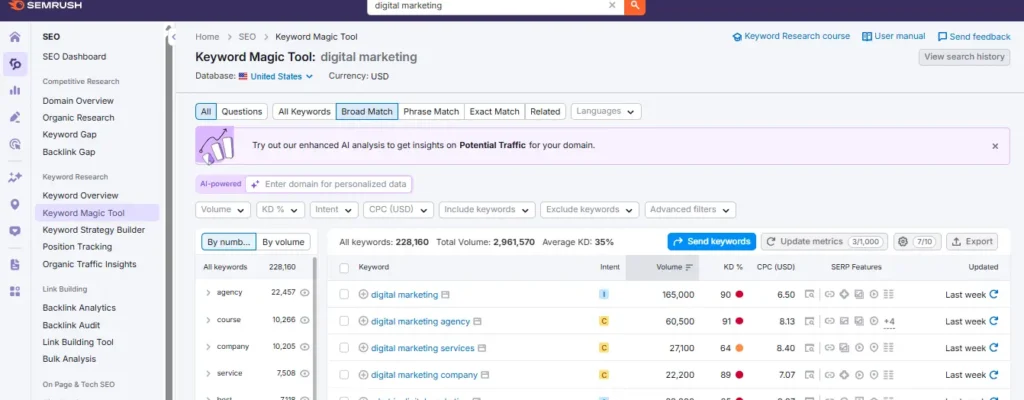The width and height of the screenshot is (1024, 400).
Task: Open the Volume filter dropdown
Action: (x=223, y=210)
